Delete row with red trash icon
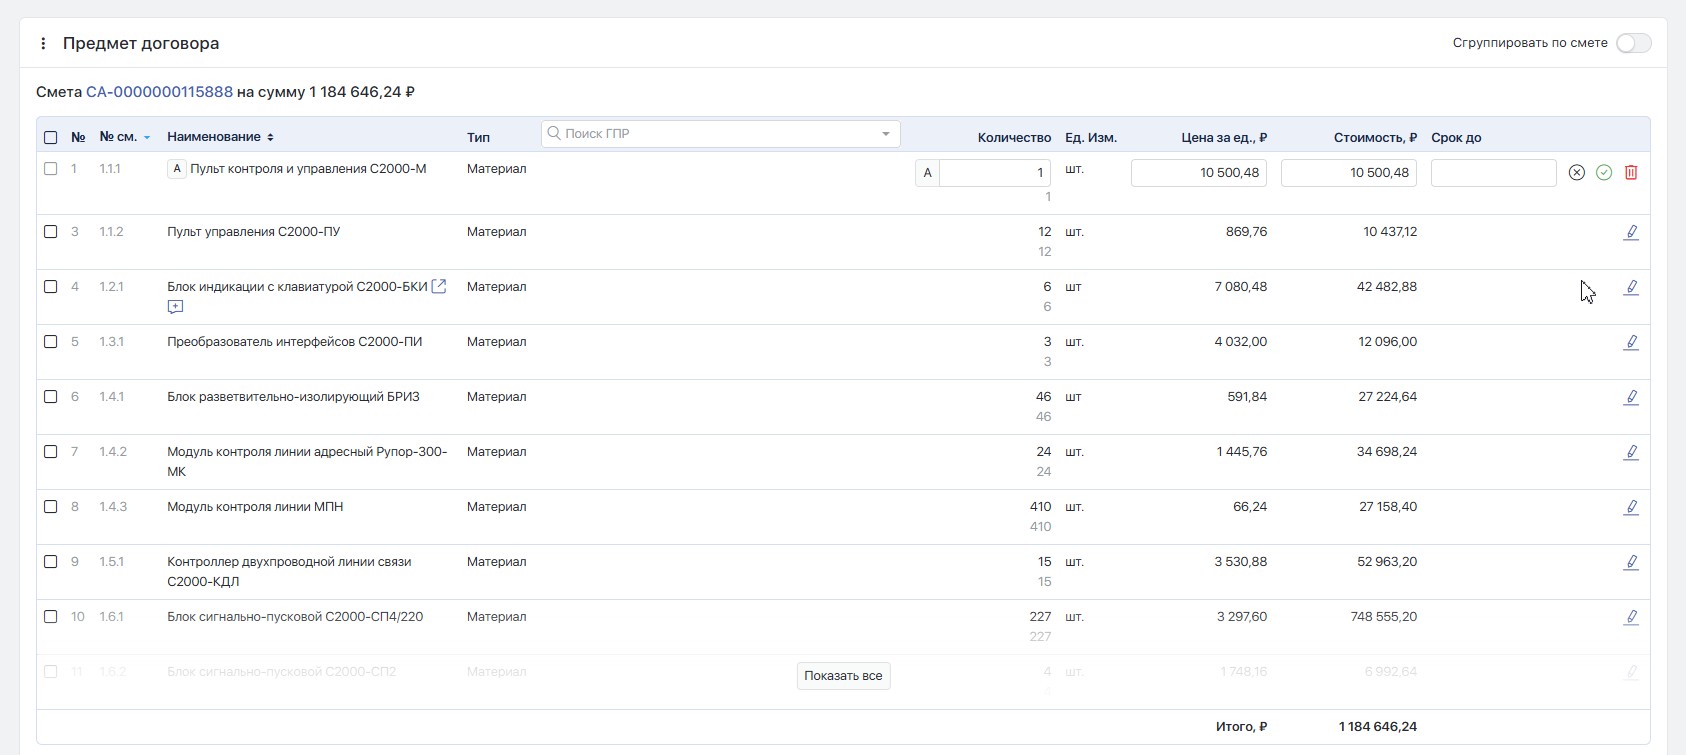The height and width of the screenshot is (755, 1686). [x=1631, y=173]
